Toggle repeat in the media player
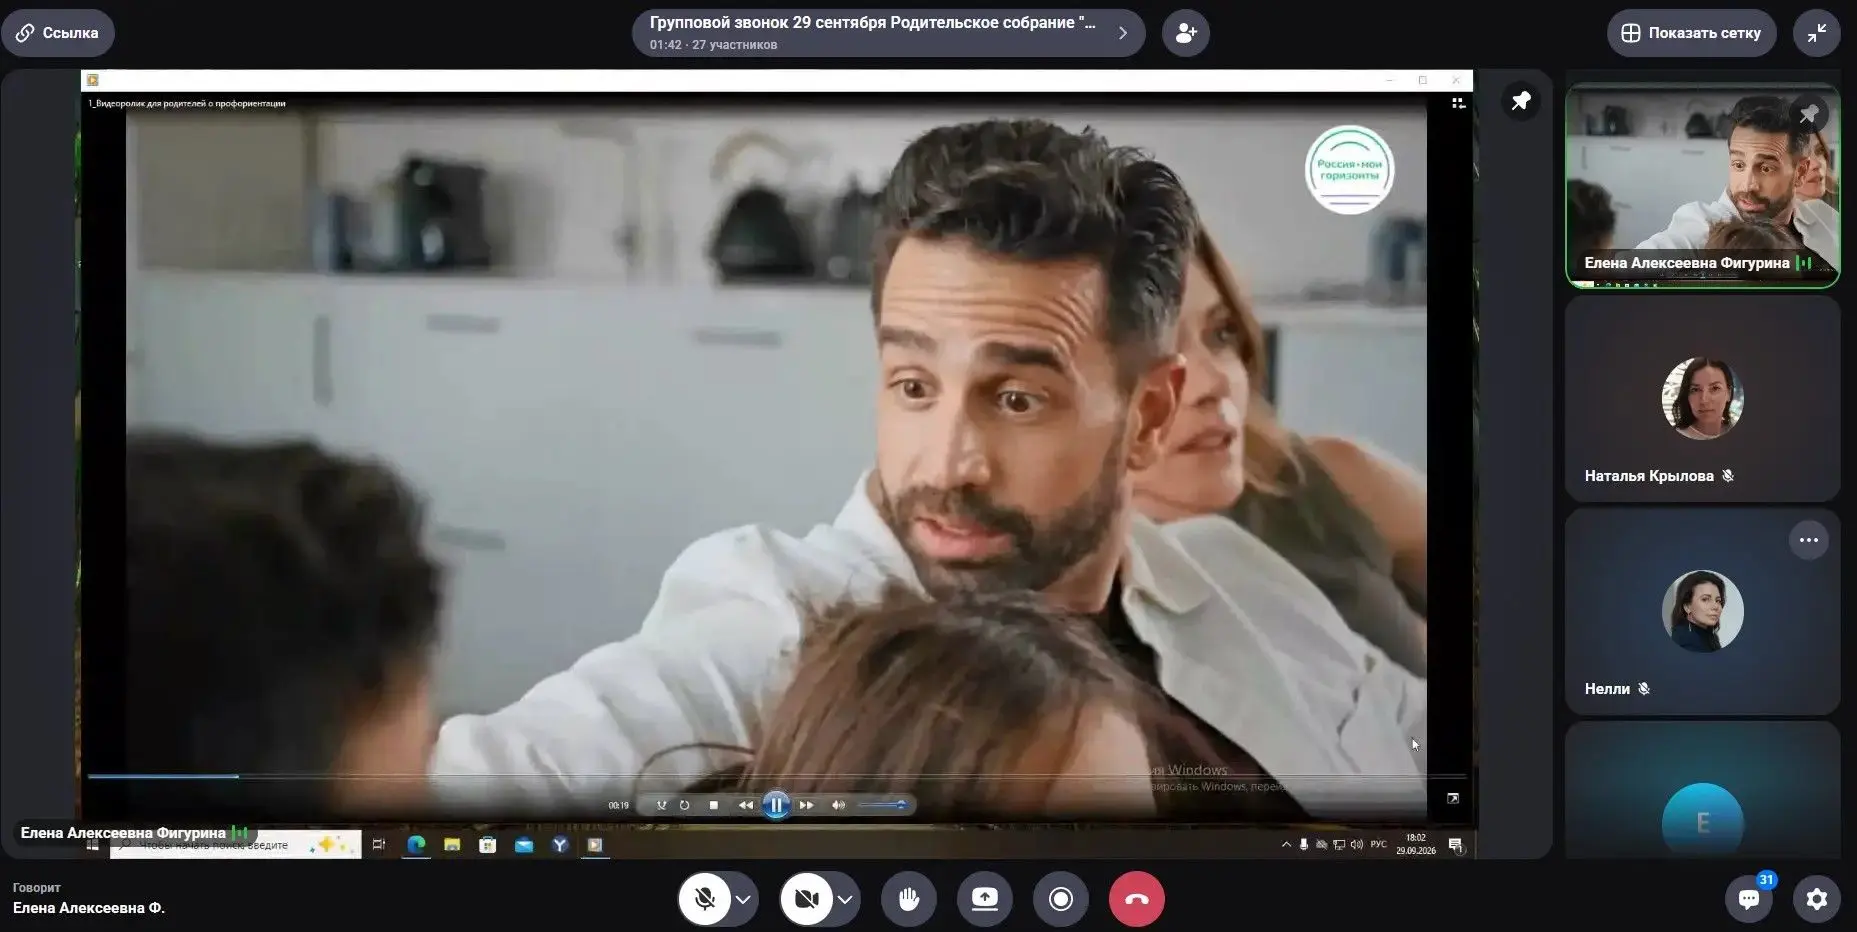Screen dimensions: 1857x932 (684, 805)
